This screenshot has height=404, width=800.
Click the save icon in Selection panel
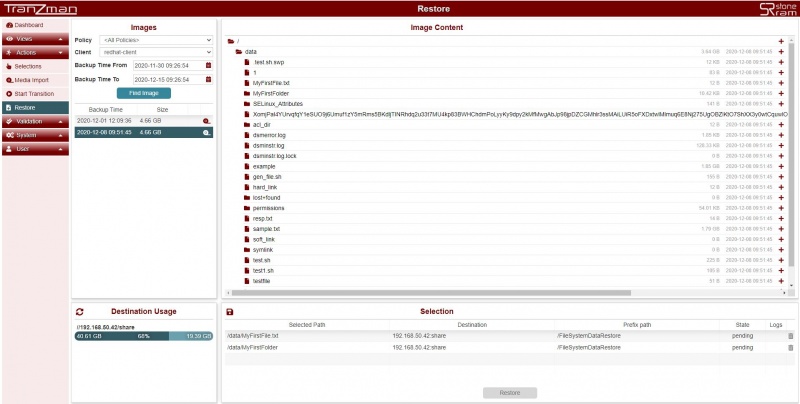point(230,312)
